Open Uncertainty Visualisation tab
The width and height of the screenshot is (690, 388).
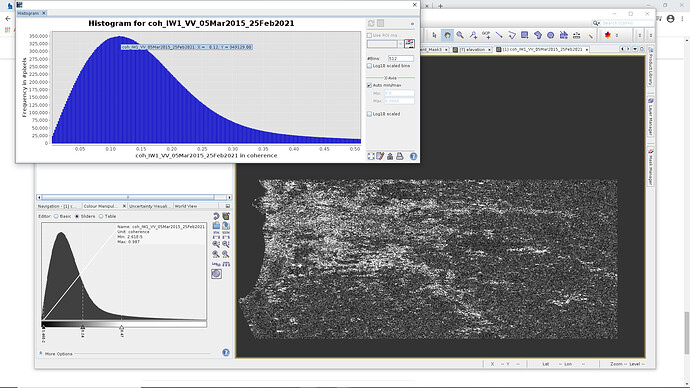point(149,206)
